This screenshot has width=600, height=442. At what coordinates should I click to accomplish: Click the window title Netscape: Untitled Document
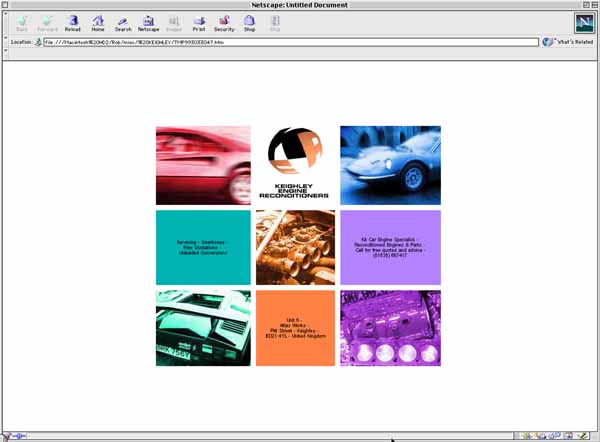click(x=300, y=5)
